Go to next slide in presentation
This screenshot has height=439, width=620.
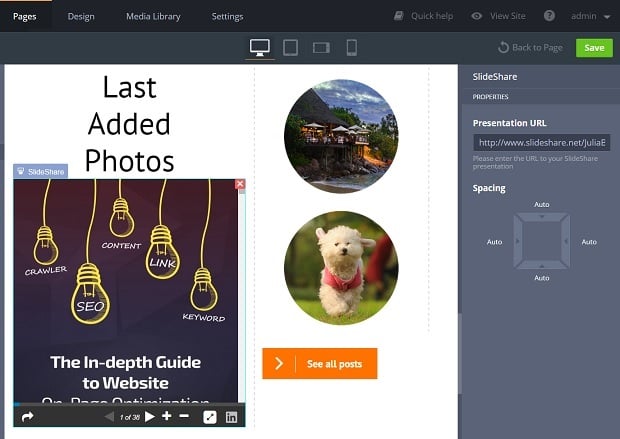click(150, 417)
